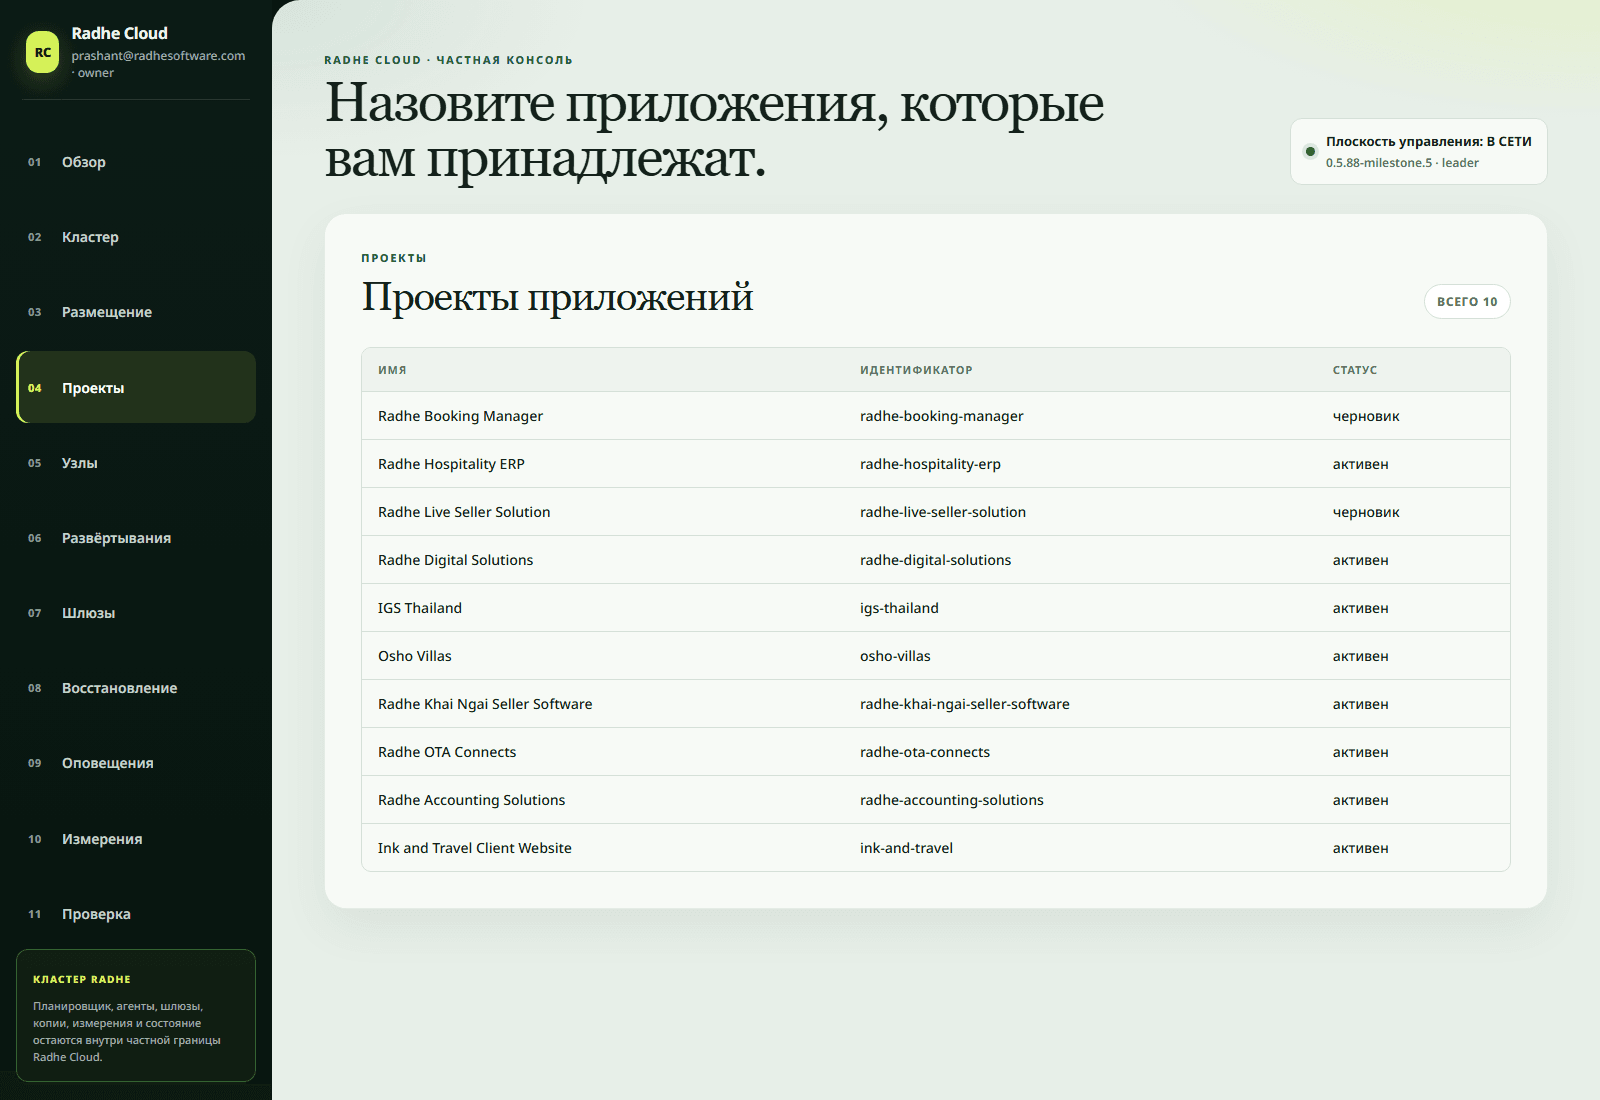The image size is (1600, 1100).
Task: Open the Узлы page
Action: click(x=136, y=463)
